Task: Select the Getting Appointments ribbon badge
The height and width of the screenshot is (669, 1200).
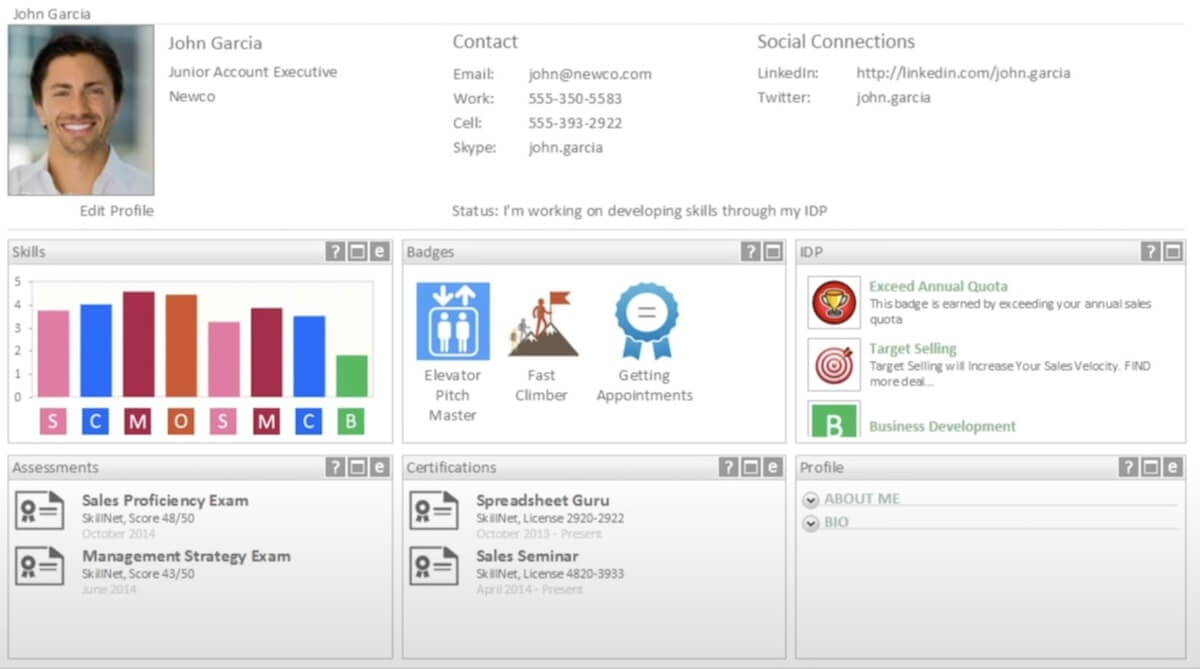Action: tap(646, 320)
